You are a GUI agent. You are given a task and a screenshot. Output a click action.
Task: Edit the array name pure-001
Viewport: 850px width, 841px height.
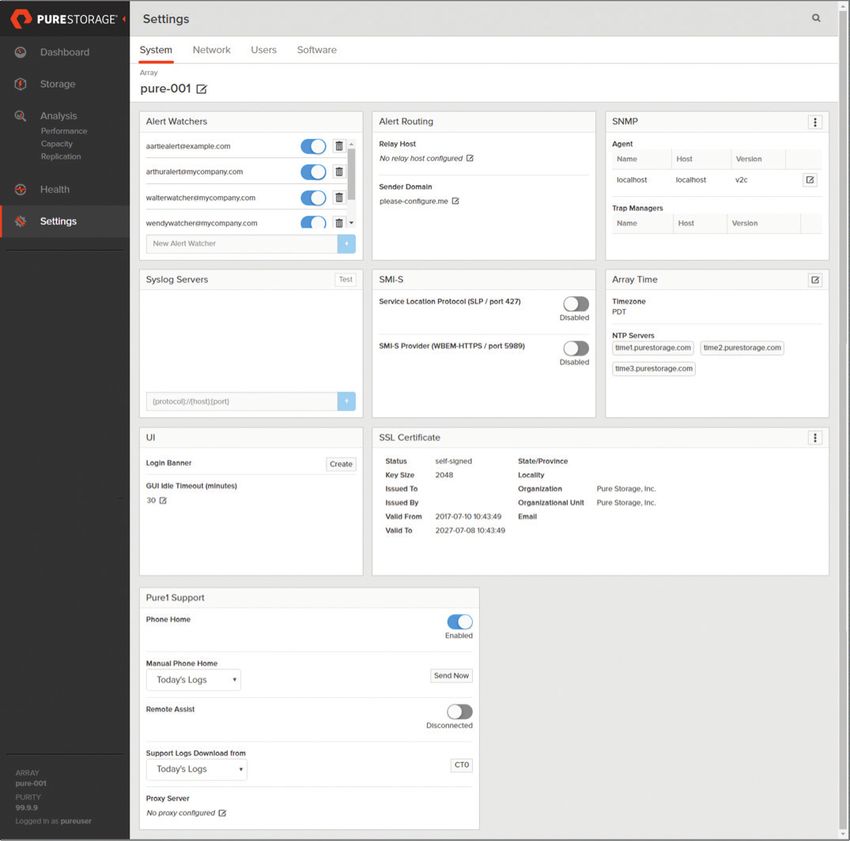tap(201, 89)
